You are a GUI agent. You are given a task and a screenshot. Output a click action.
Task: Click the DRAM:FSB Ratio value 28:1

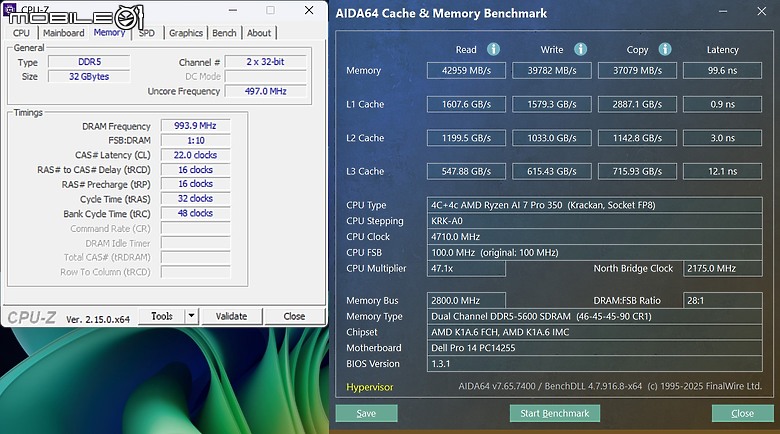[722, 301]
